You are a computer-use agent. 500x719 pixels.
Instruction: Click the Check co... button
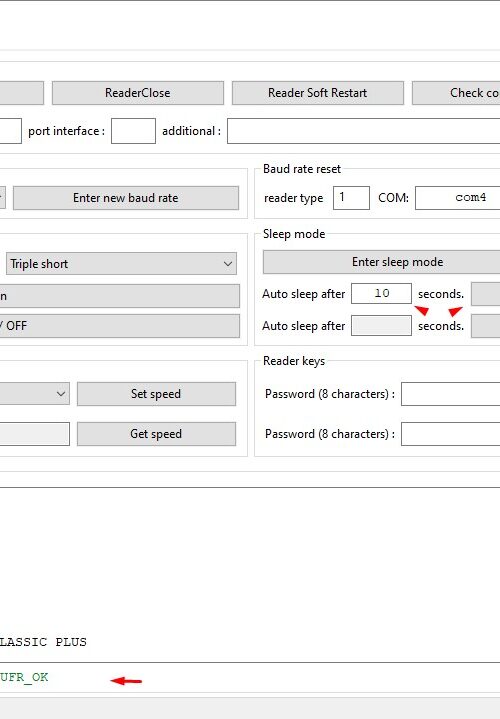[x=456, y=93]
